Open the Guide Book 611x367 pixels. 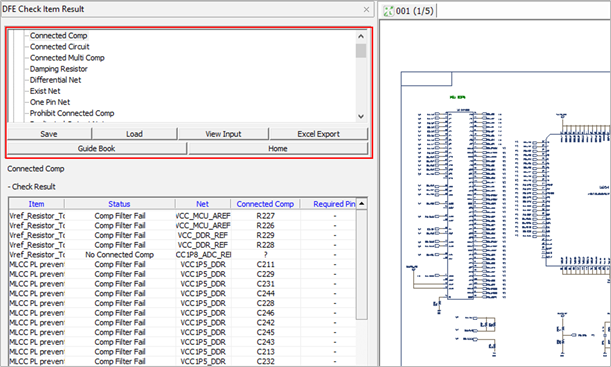click(x=97, y=148)
